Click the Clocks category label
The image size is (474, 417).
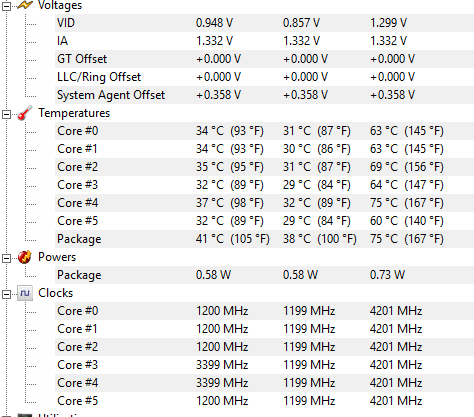tap(55, 293)
